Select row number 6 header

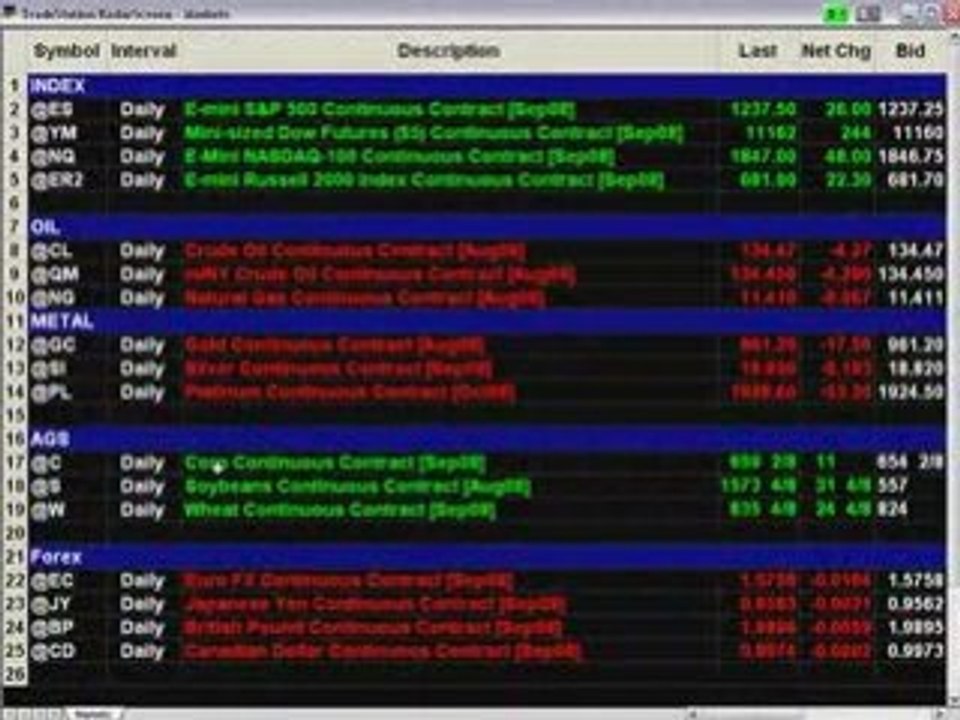click(x=14, y=203)
